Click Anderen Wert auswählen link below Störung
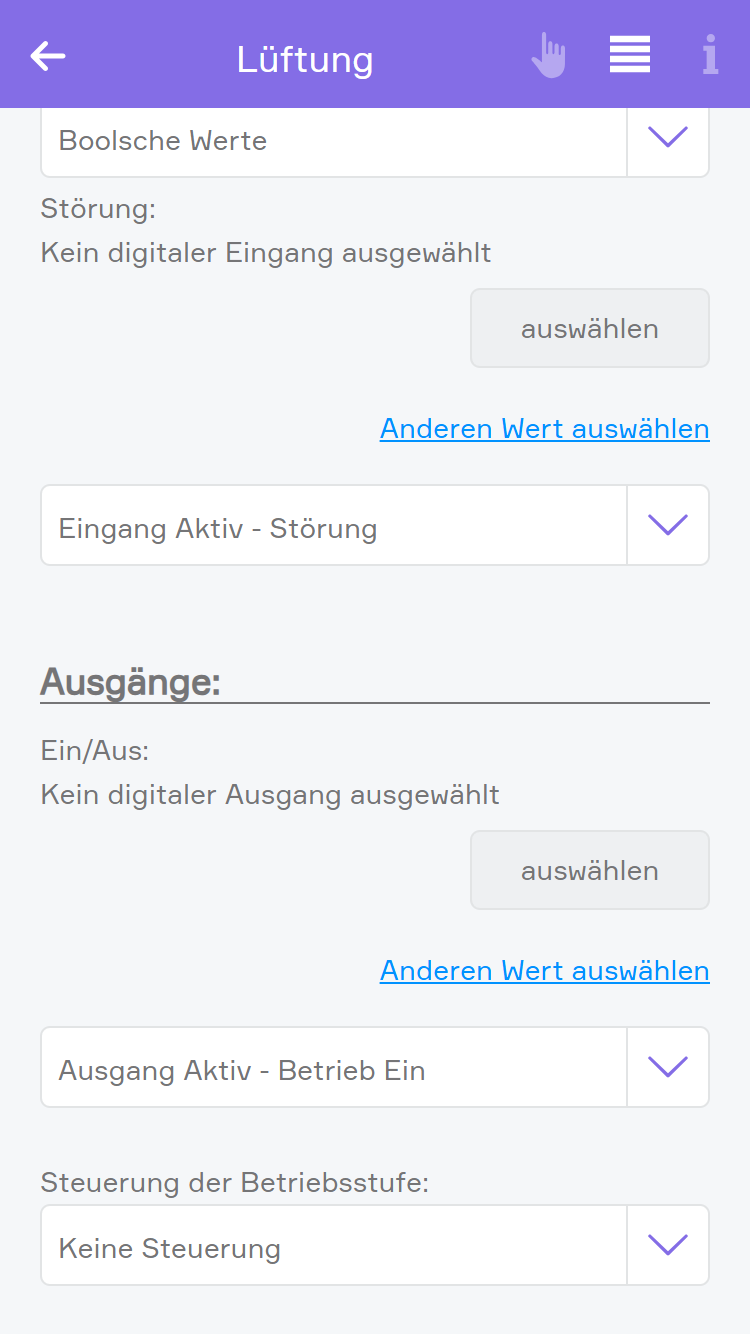 (x=544, y=429)
